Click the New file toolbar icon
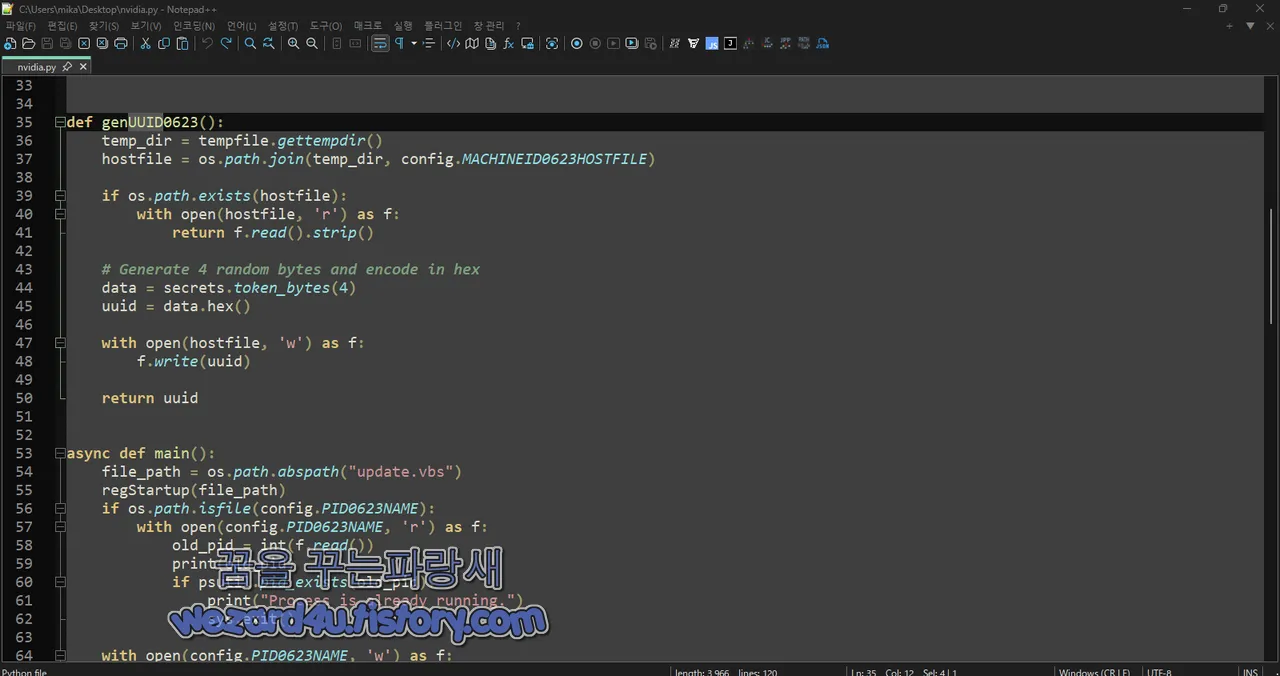The image size is (1280, 676). (x=10, y=44)
